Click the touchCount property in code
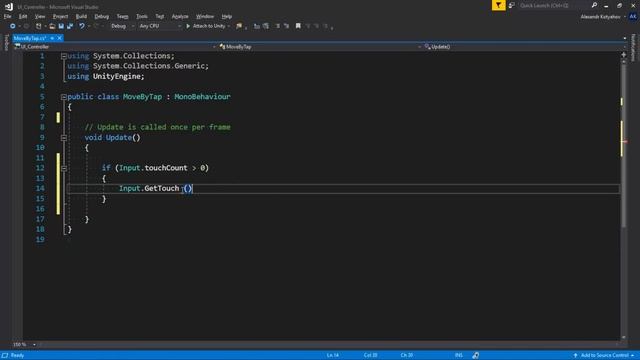Screen dimensions: 640x360 [x=166, y=168]
